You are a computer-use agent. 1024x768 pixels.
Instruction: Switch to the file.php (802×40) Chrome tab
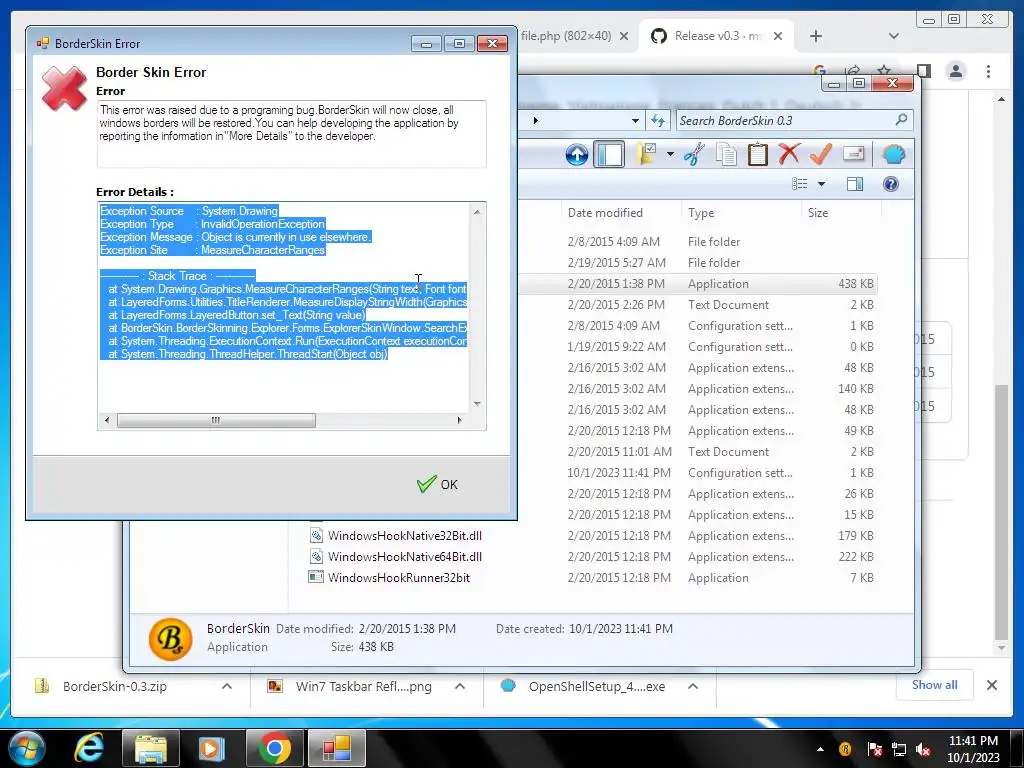pos(566,36)
